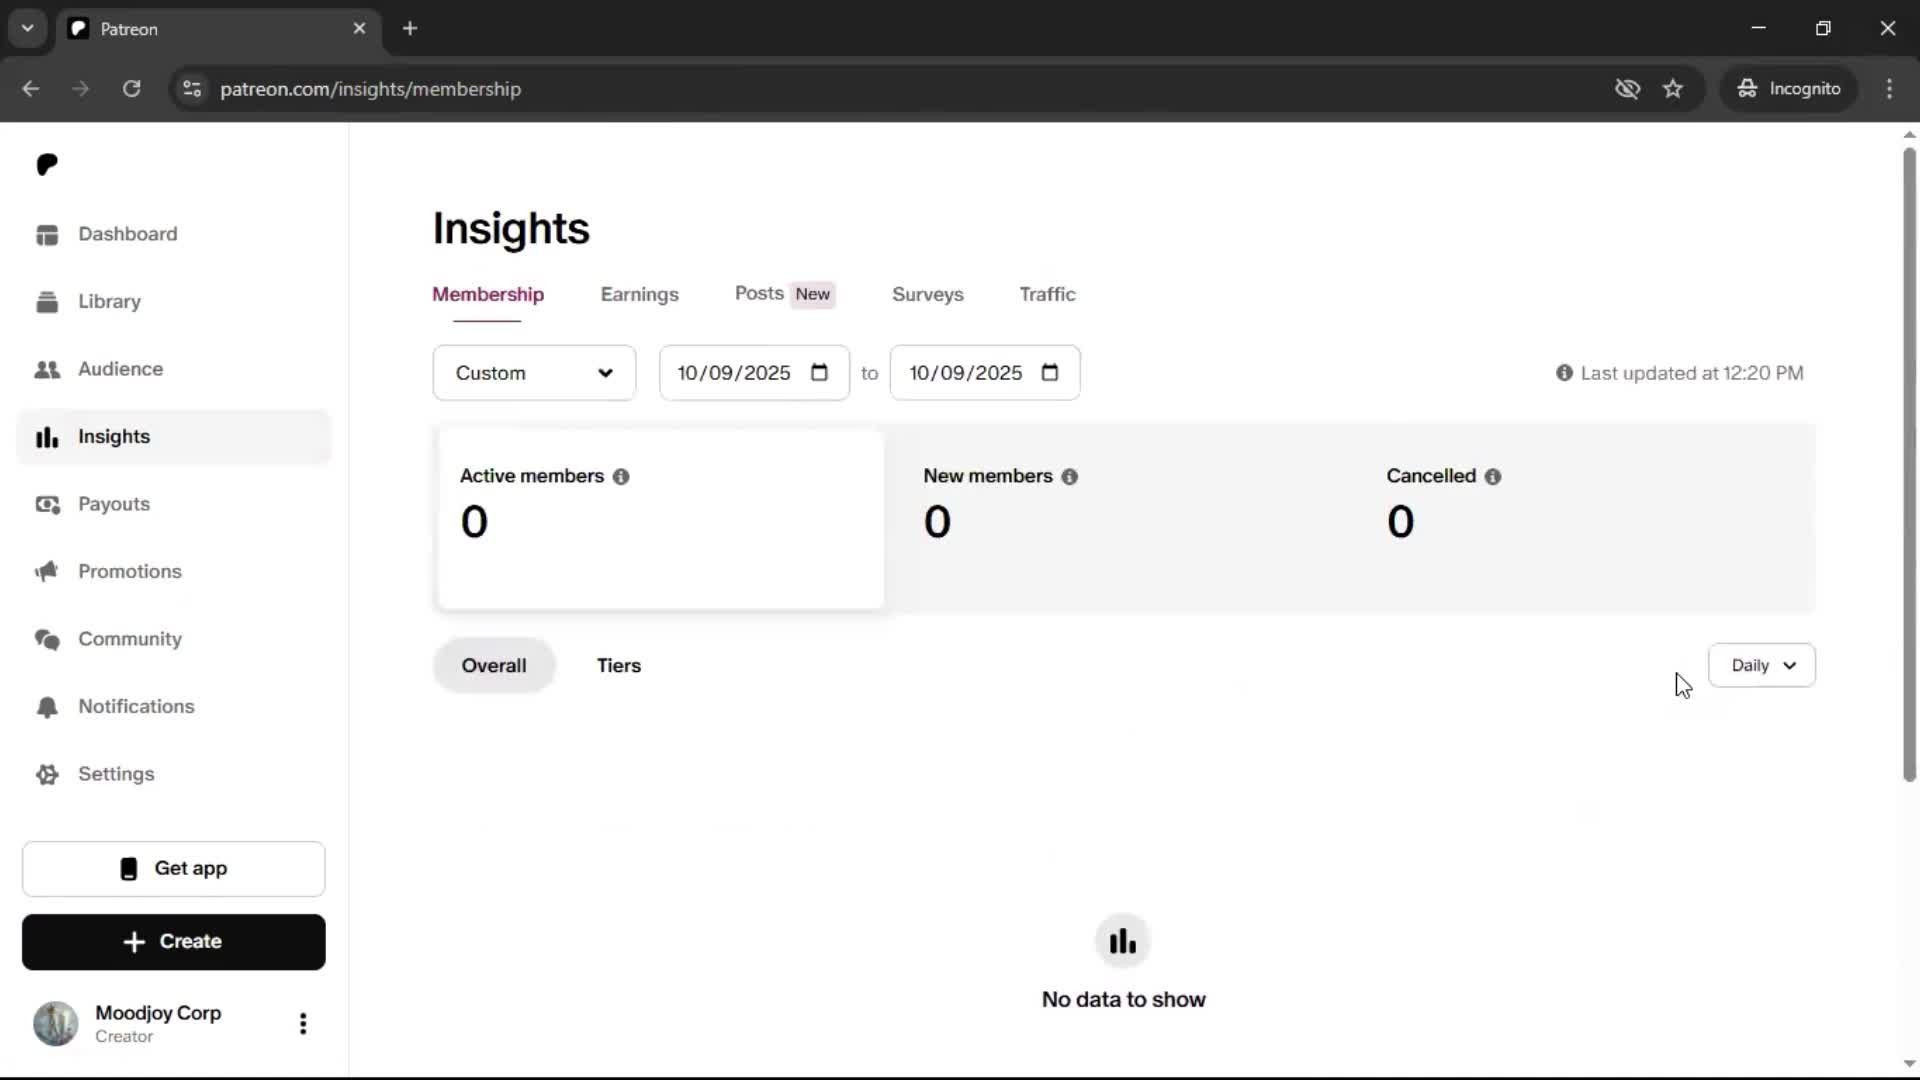Open the Library sidebar icon
Image resolution: width=1920 pixels, height=1080 pixels.
pos(47,302)
